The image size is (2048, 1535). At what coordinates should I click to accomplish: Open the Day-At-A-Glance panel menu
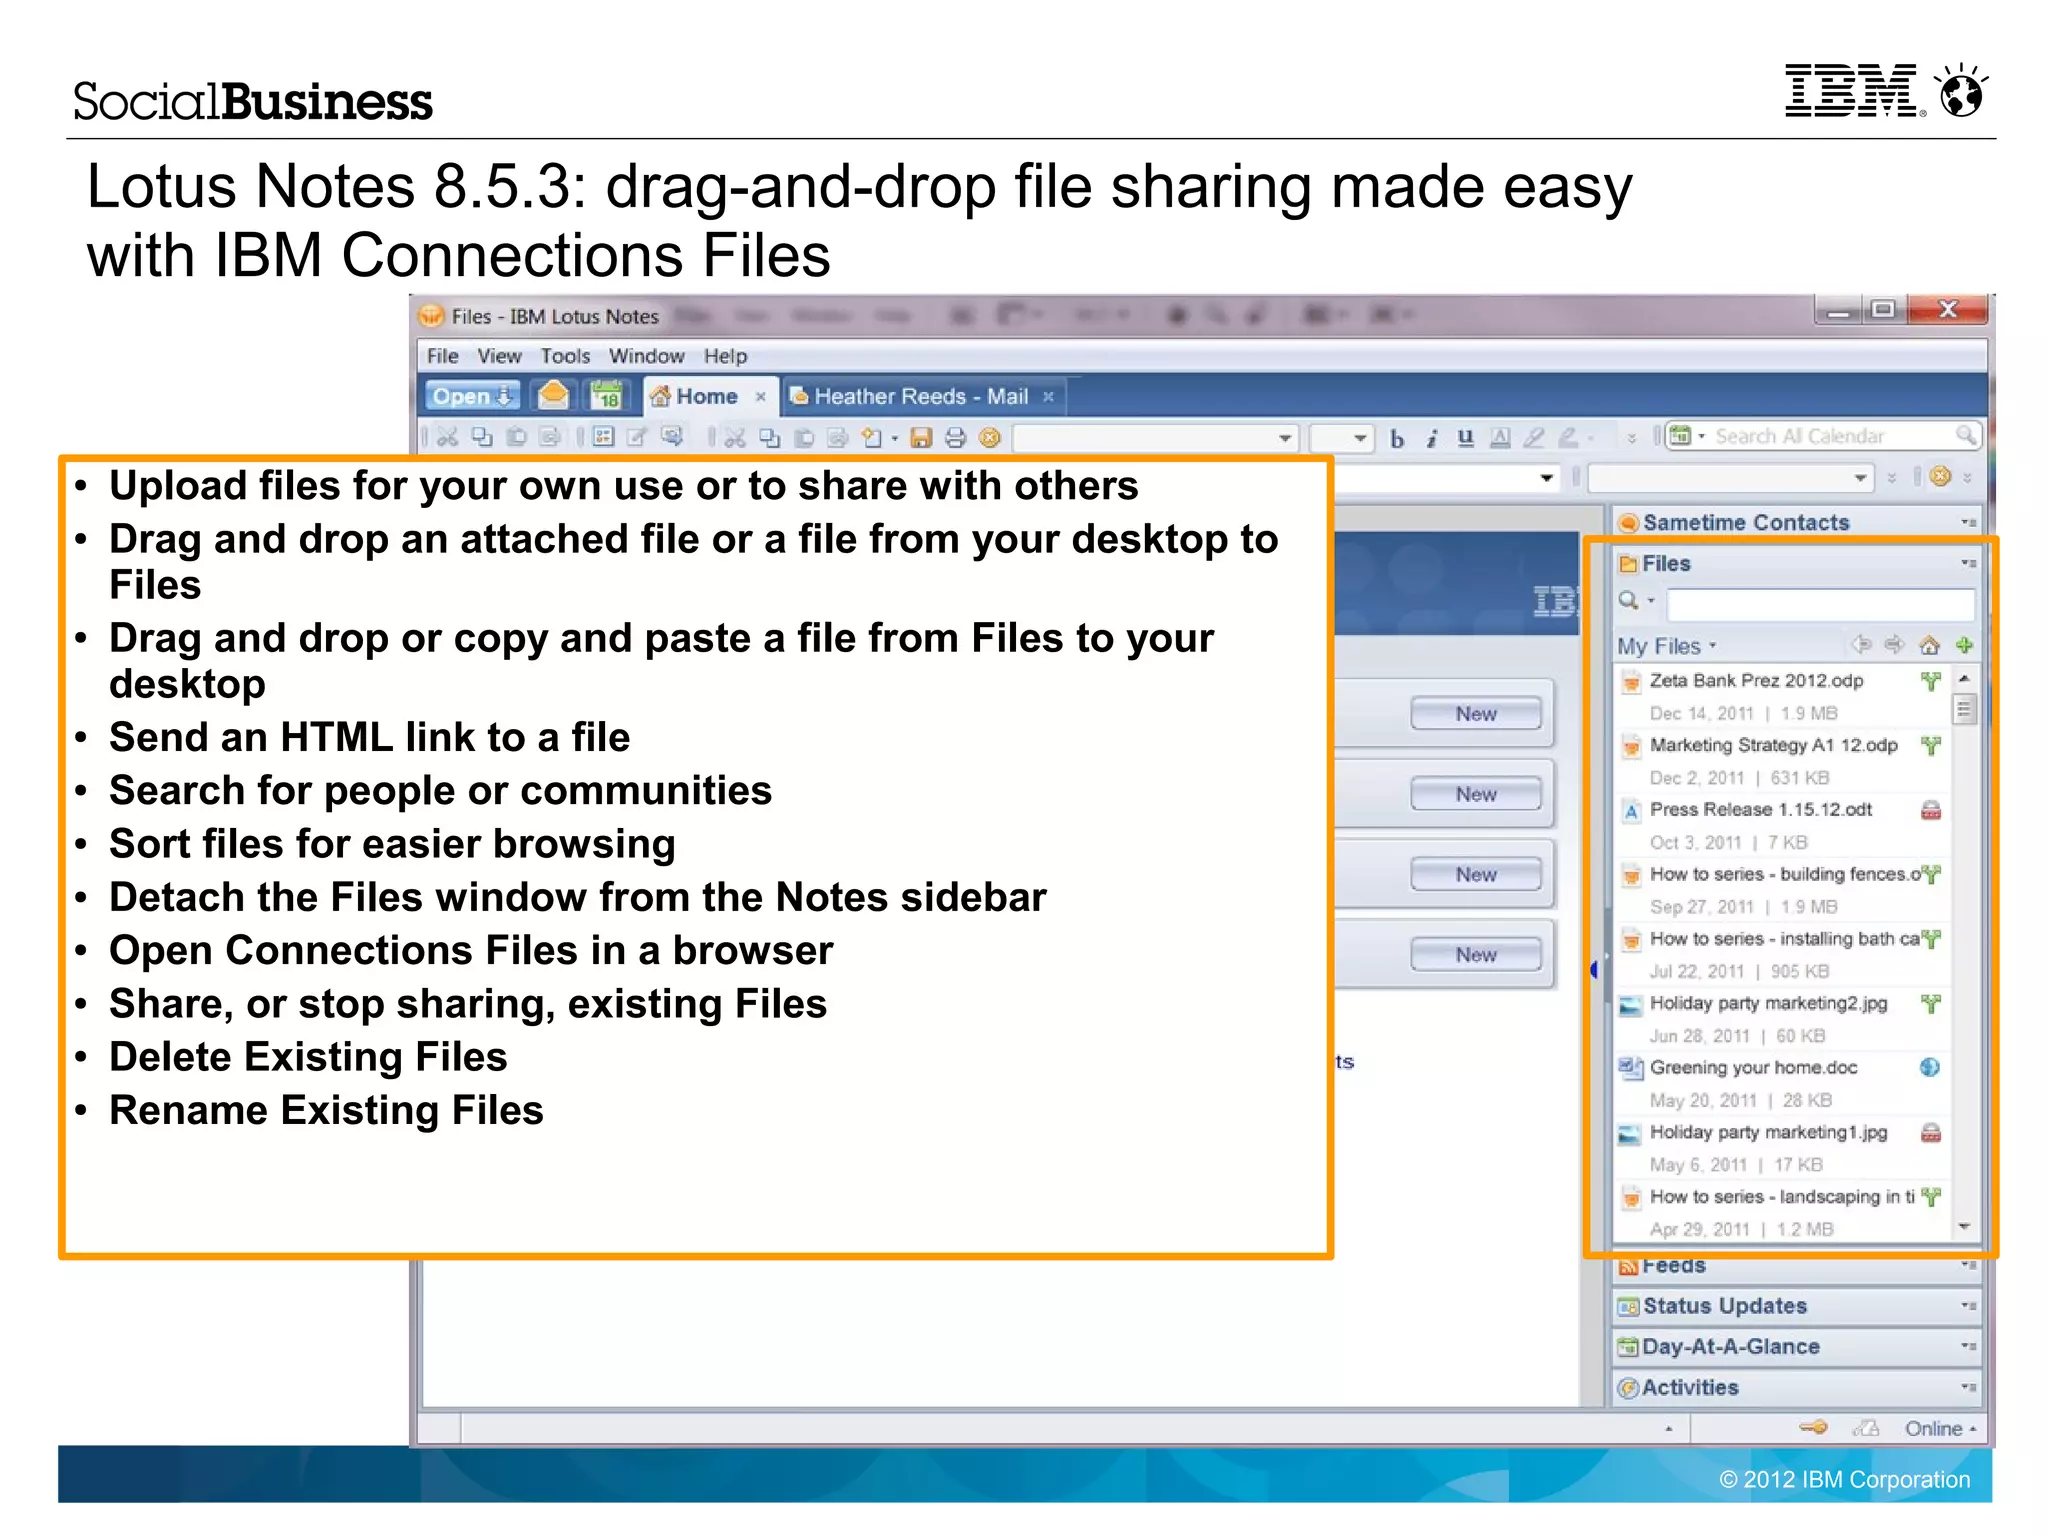1968,1346
